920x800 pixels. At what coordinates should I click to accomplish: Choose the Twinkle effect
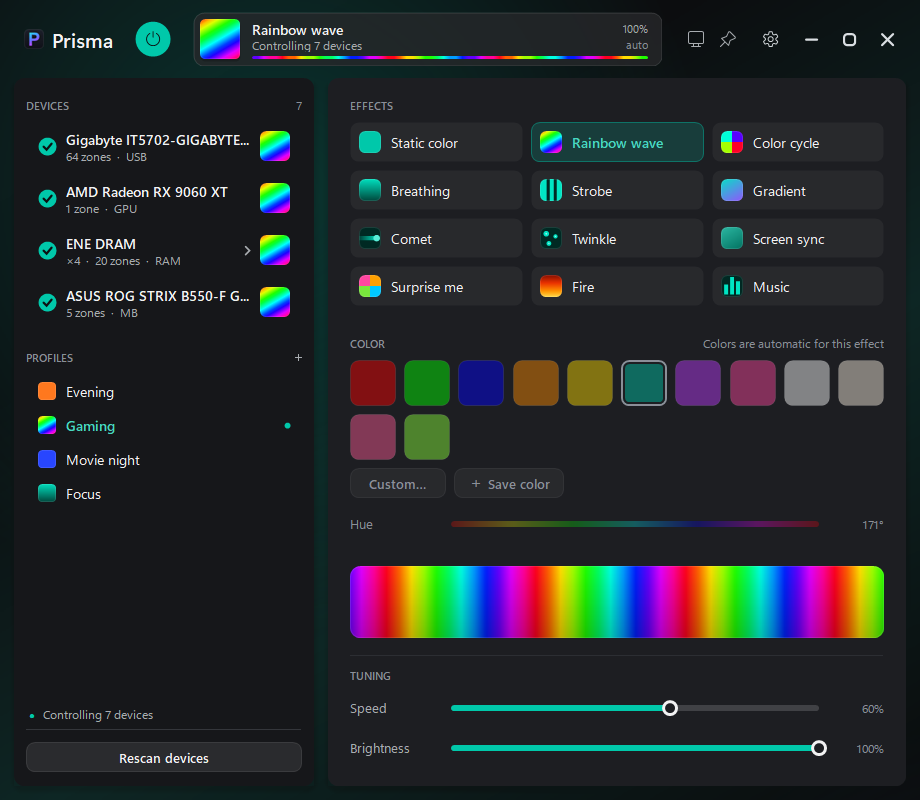pyautogui.click(x=617, y=239)
